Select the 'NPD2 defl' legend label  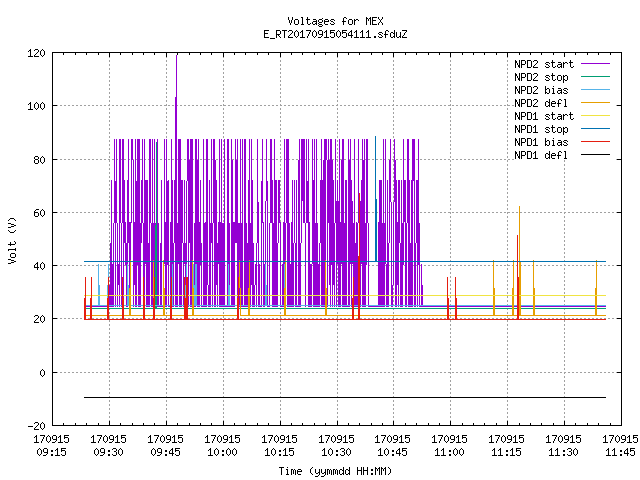pos(541,103)
